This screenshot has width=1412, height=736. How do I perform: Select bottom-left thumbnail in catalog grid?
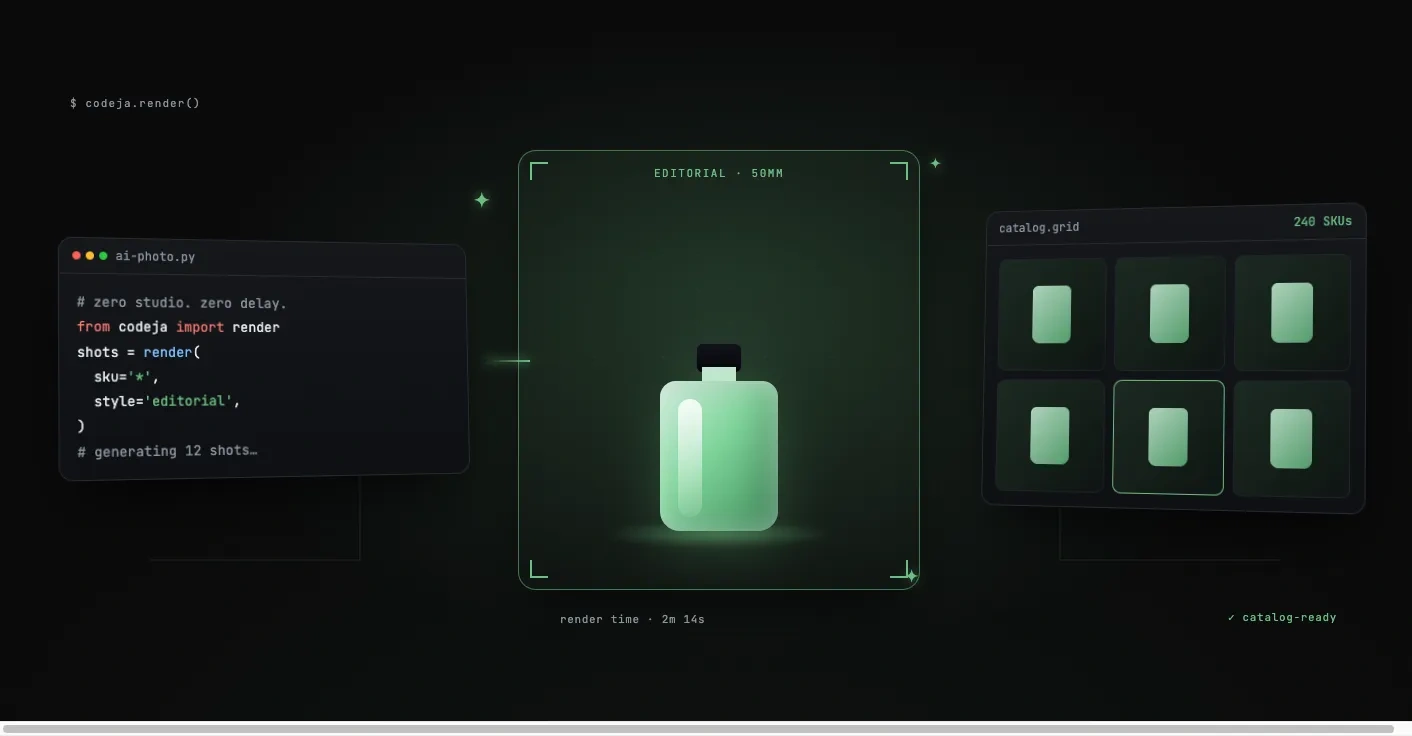click(x=1050, y=435)
